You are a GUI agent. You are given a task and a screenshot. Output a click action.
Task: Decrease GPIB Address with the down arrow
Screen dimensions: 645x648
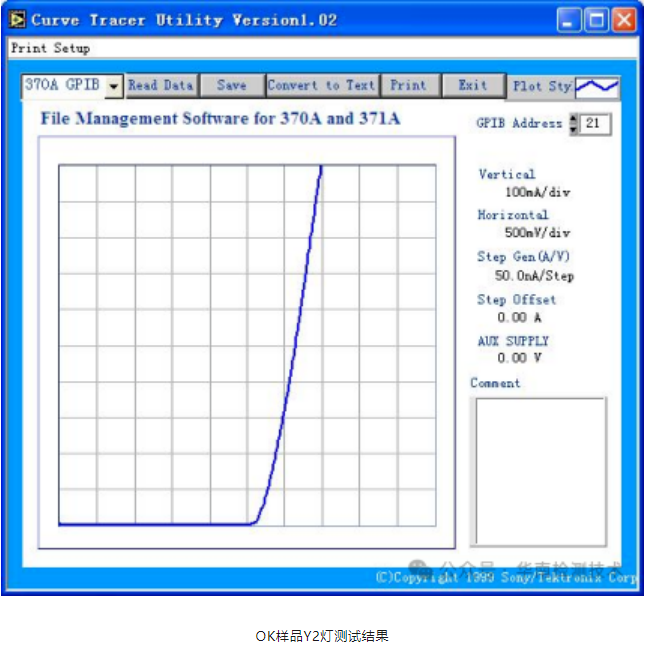(x=573, y=129)
